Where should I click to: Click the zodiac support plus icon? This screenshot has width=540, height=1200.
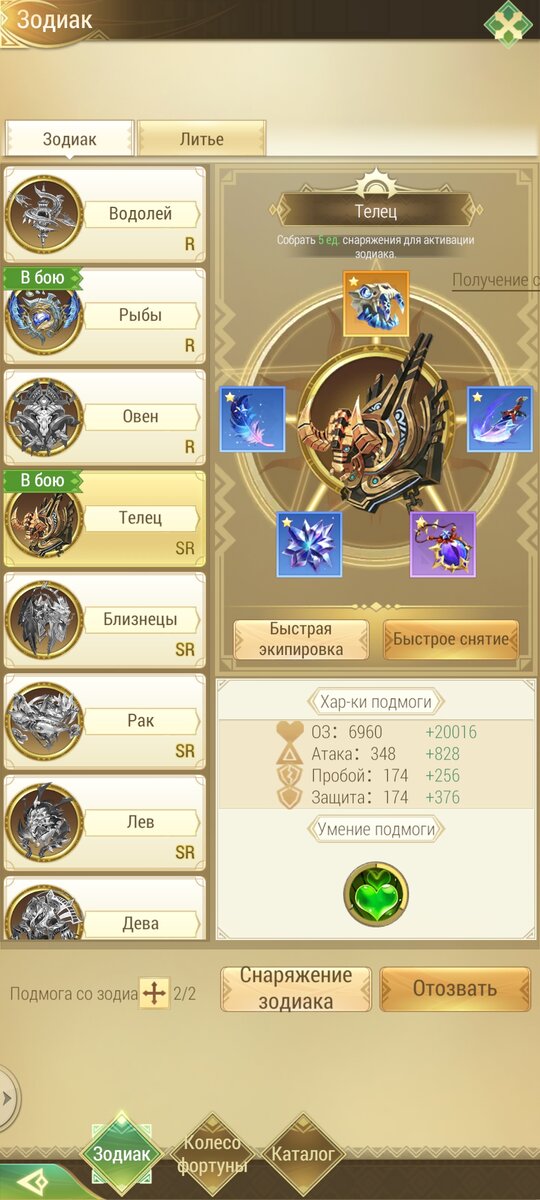coord(154,994)
